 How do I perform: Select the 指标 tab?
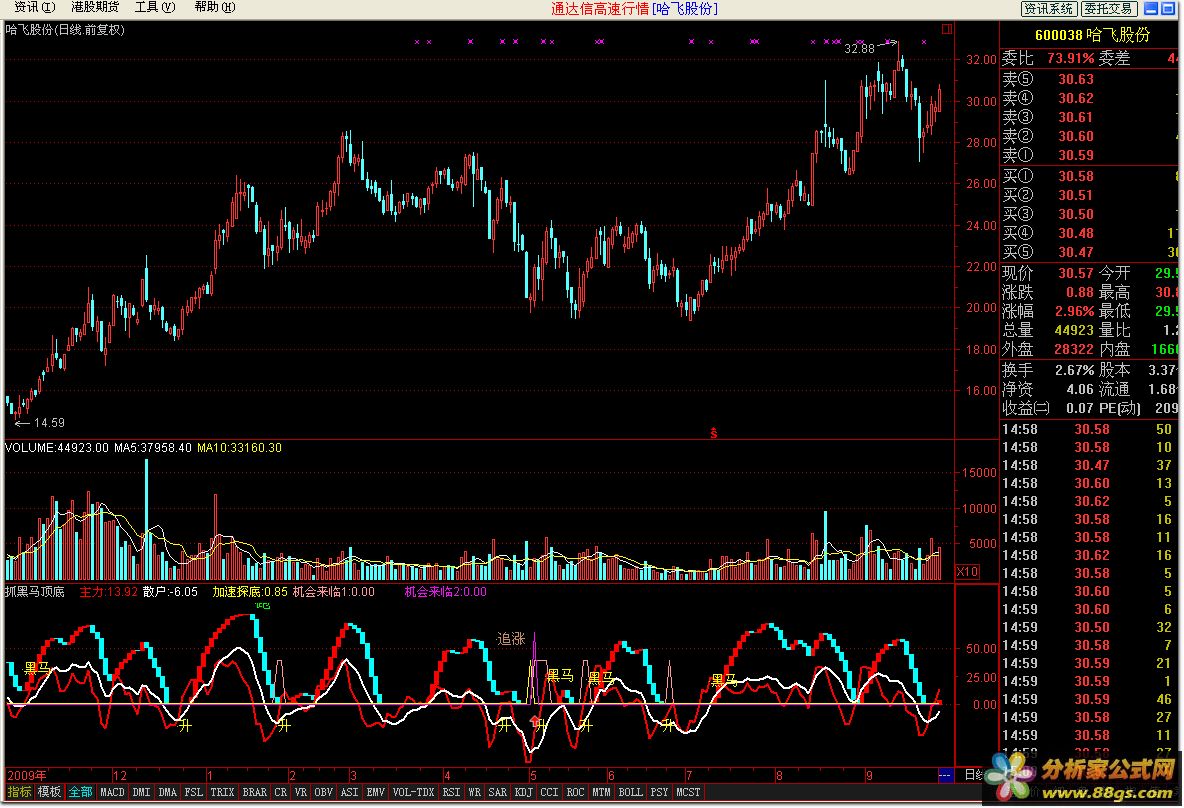(x=19, y=792)
